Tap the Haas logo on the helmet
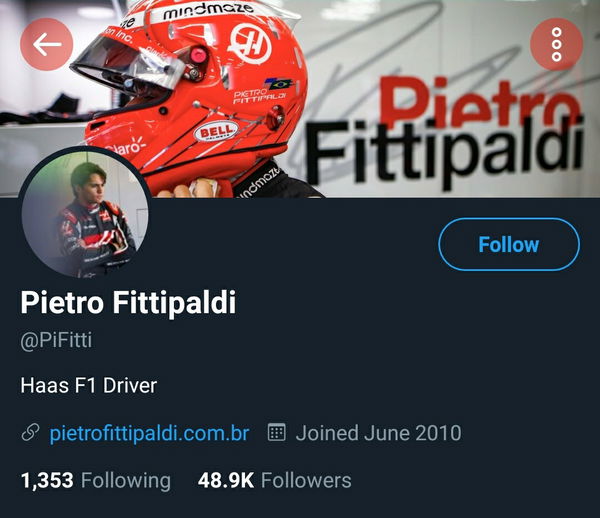Viewport: 600px width, 518px height. coord(249,43)
